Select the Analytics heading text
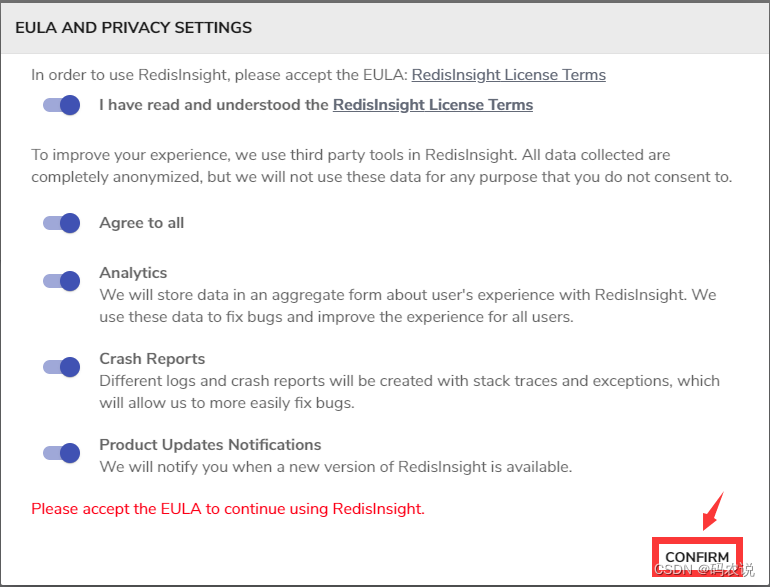This screenshot has height=587, width=770. point(133,273)
